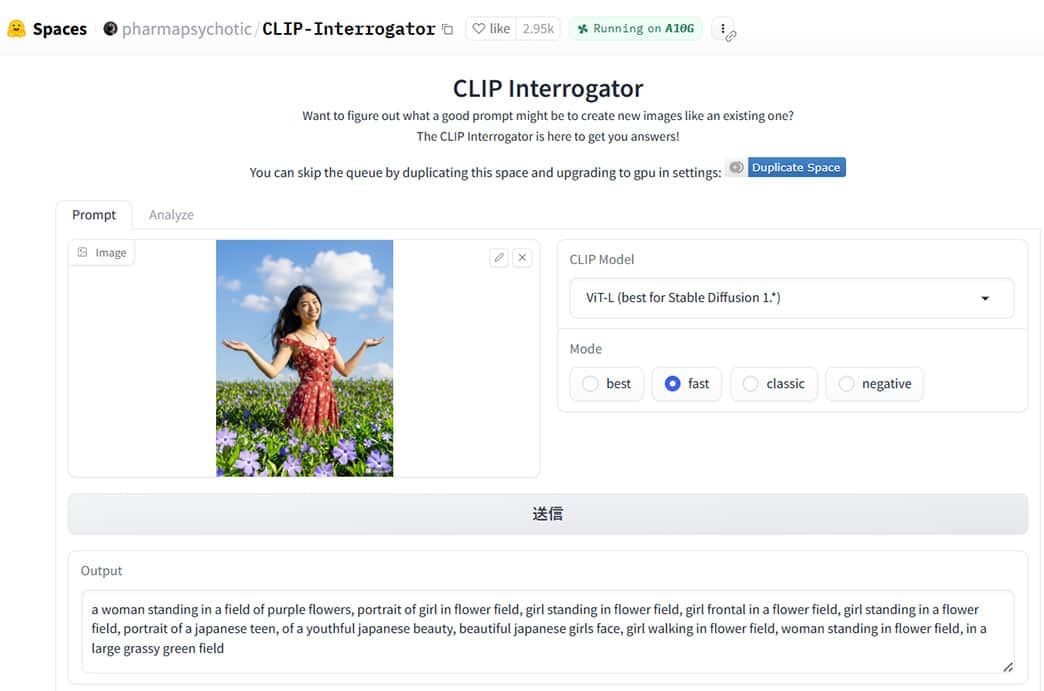Click the link icon beside the options menu
The height and width of the screenshot is (691, 1044).
coord(731,37)
